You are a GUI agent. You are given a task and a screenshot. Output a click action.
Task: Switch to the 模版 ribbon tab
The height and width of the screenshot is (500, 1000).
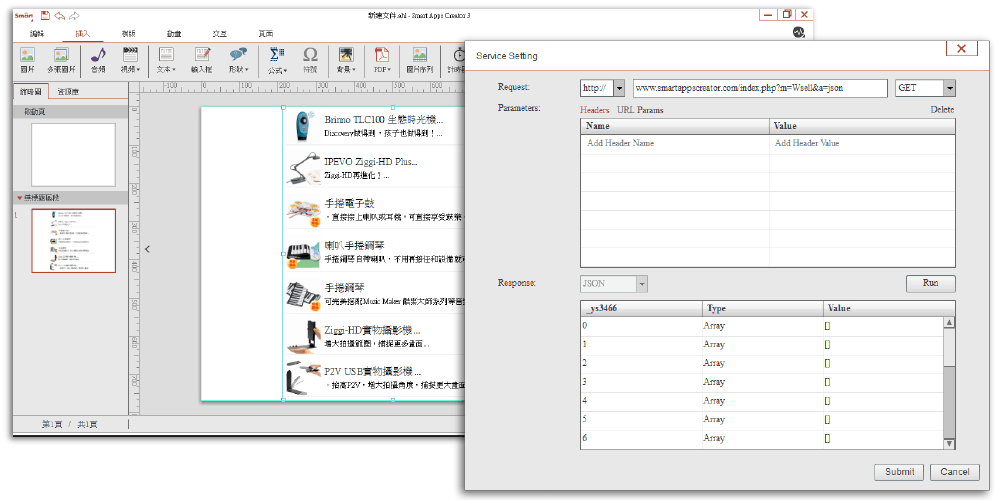click(x=128, y=34)
